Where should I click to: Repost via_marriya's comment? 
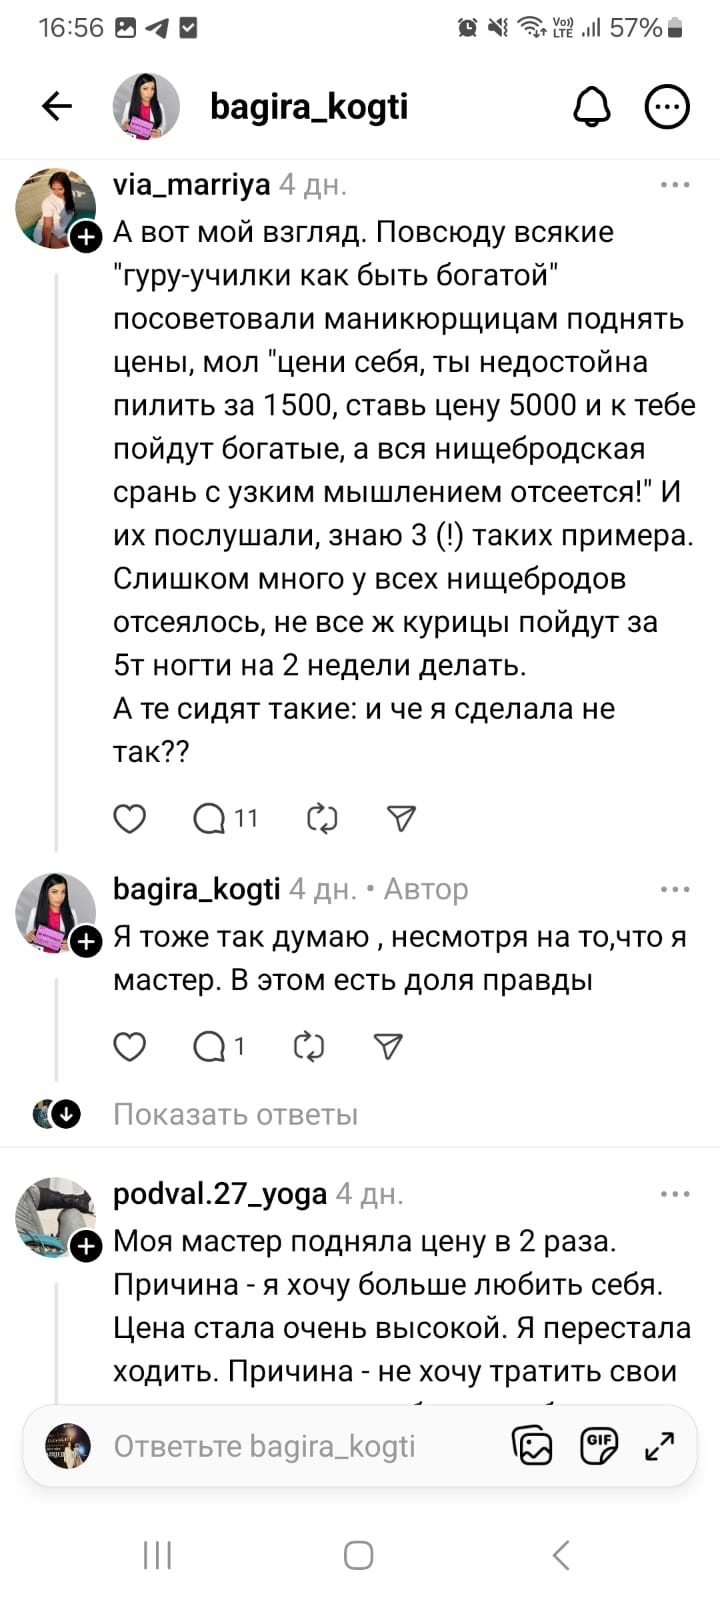click(322, 819)
